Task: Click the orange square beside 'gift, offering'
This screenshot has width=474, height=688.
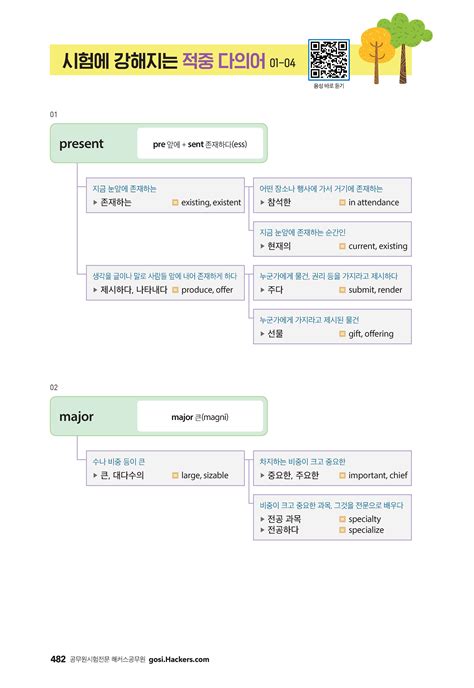Action: [x=342, y=334]
